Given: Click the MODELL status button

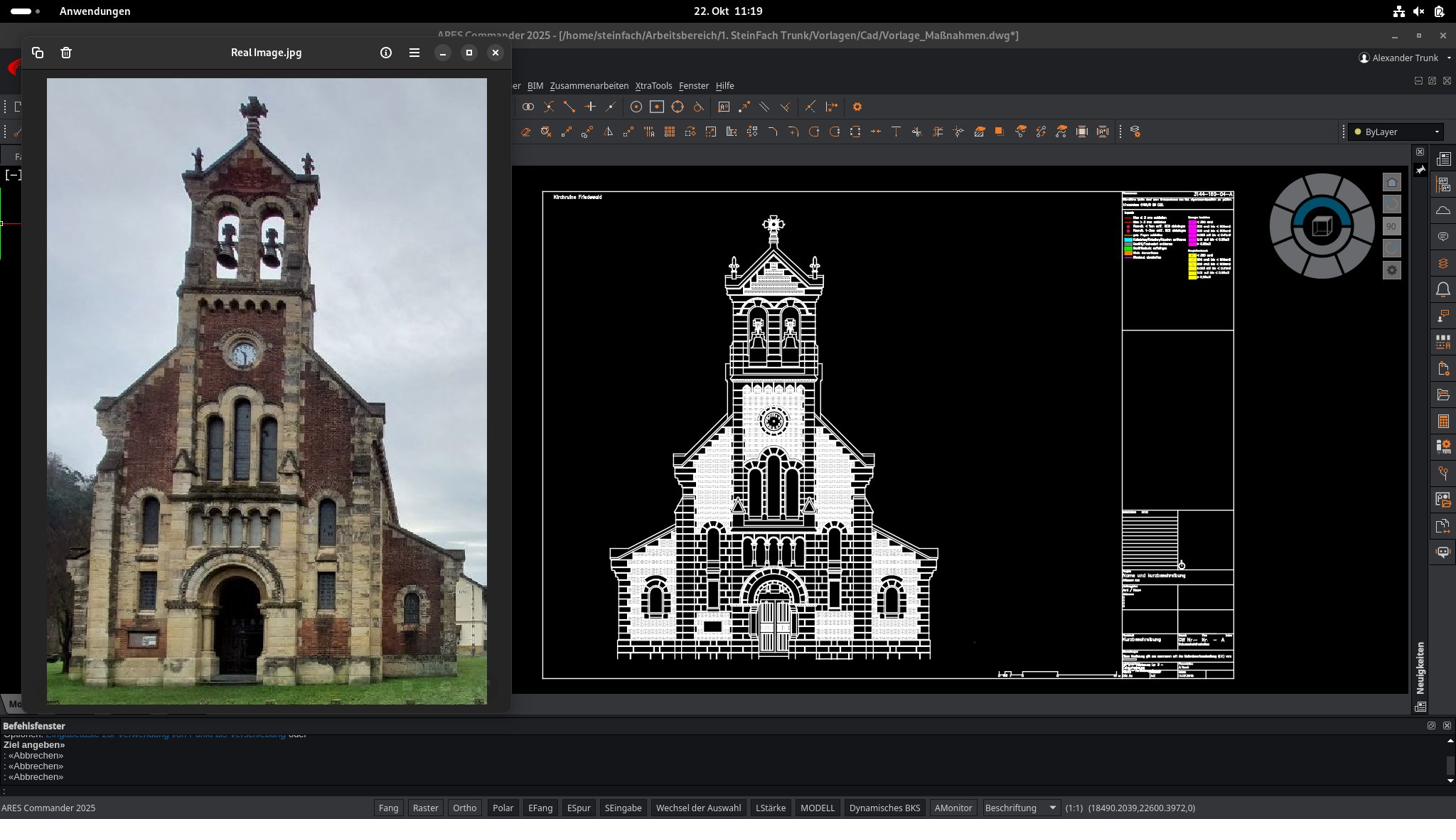Looking at the screenshot, I should [817, 808].
